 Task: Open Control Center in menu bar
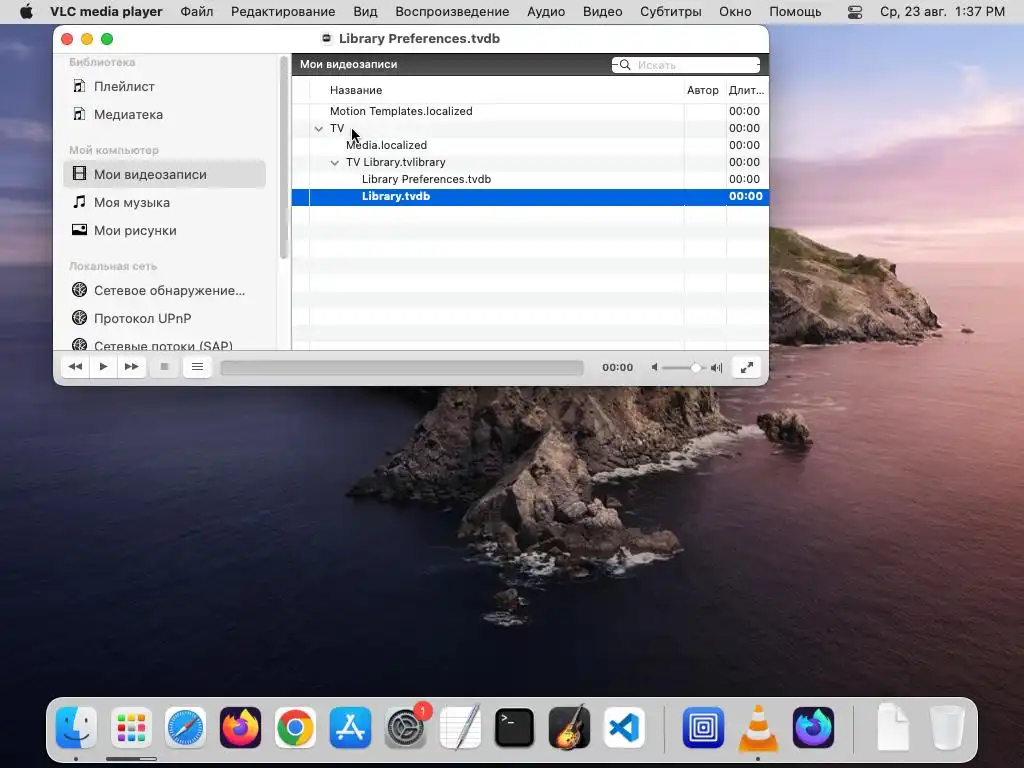pyautogui.click(x=855, y=12)
